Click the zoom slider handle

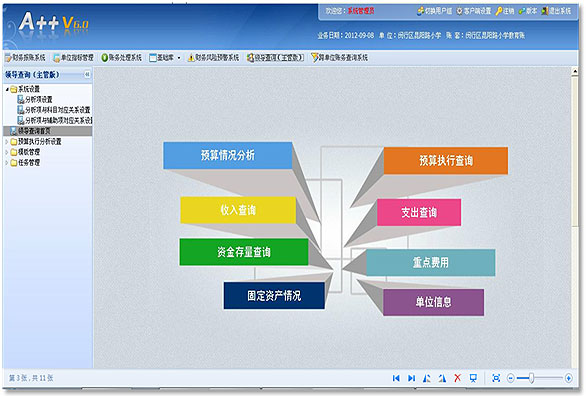point(531,378)
